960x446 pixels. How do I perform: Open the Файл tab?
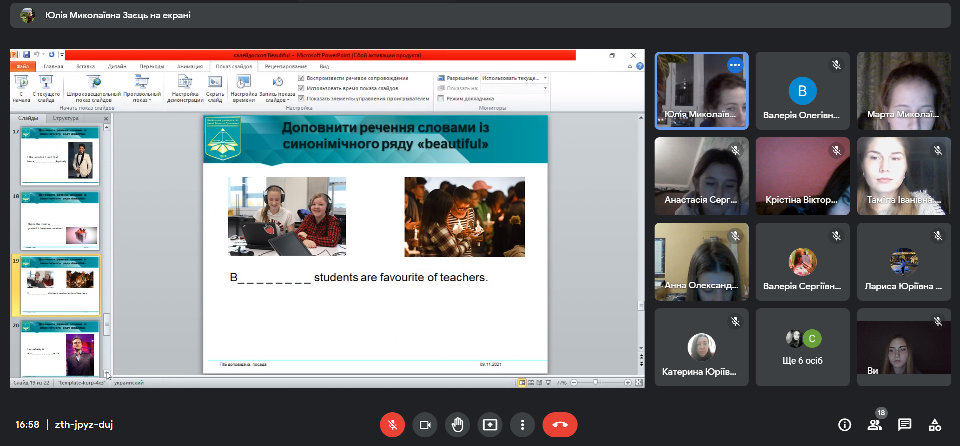pyautogui.click(x=23, y=66)
